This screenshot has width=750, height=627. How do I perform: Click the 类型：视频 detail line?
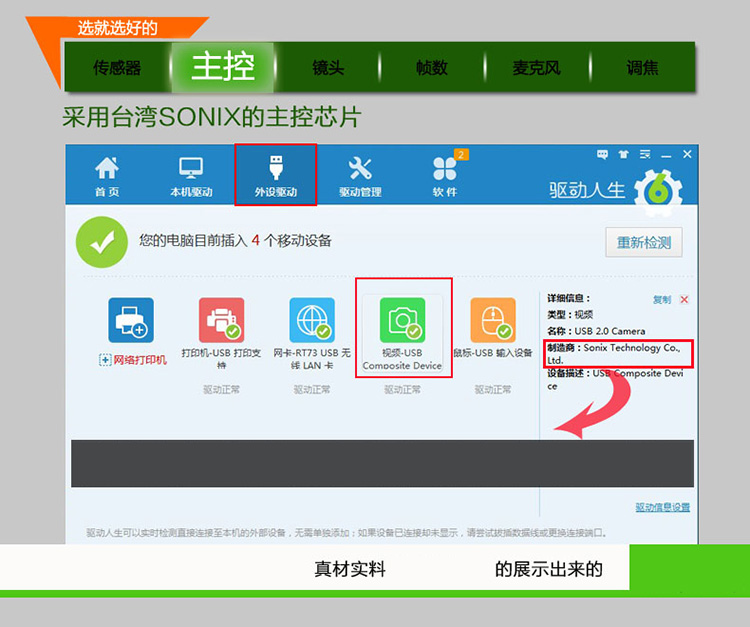coord(570,314)
